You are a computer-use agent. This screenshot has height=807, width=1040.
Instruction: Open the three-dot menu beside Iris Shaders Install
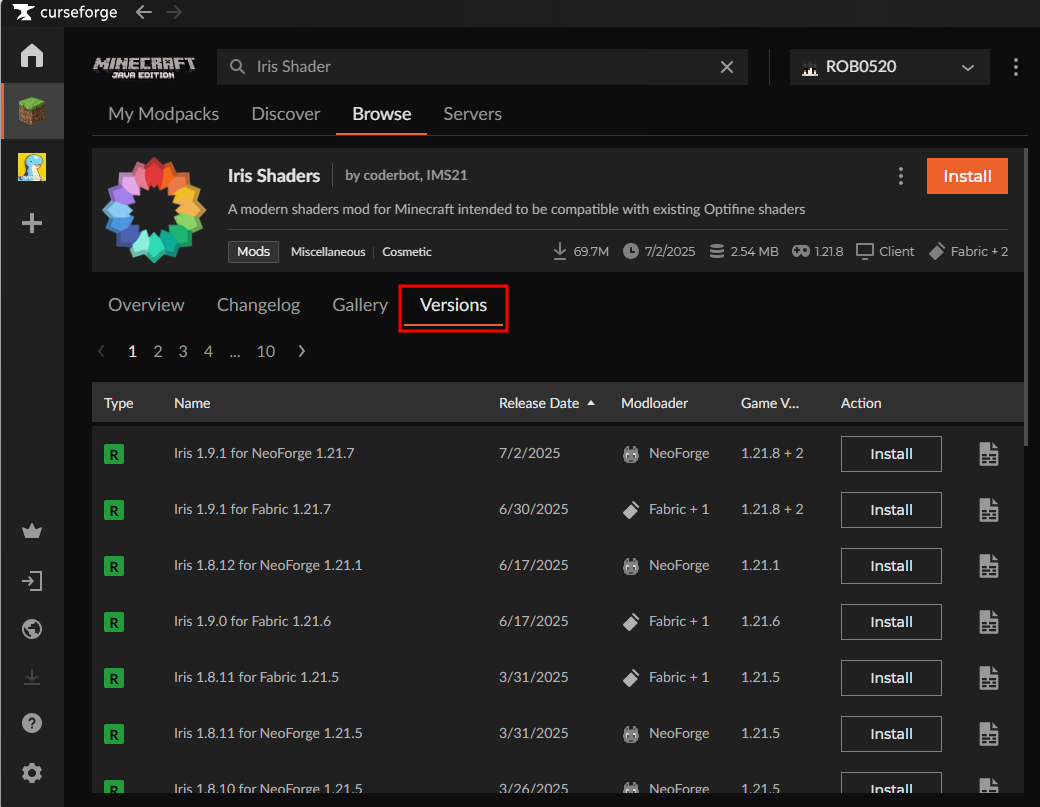900,176
